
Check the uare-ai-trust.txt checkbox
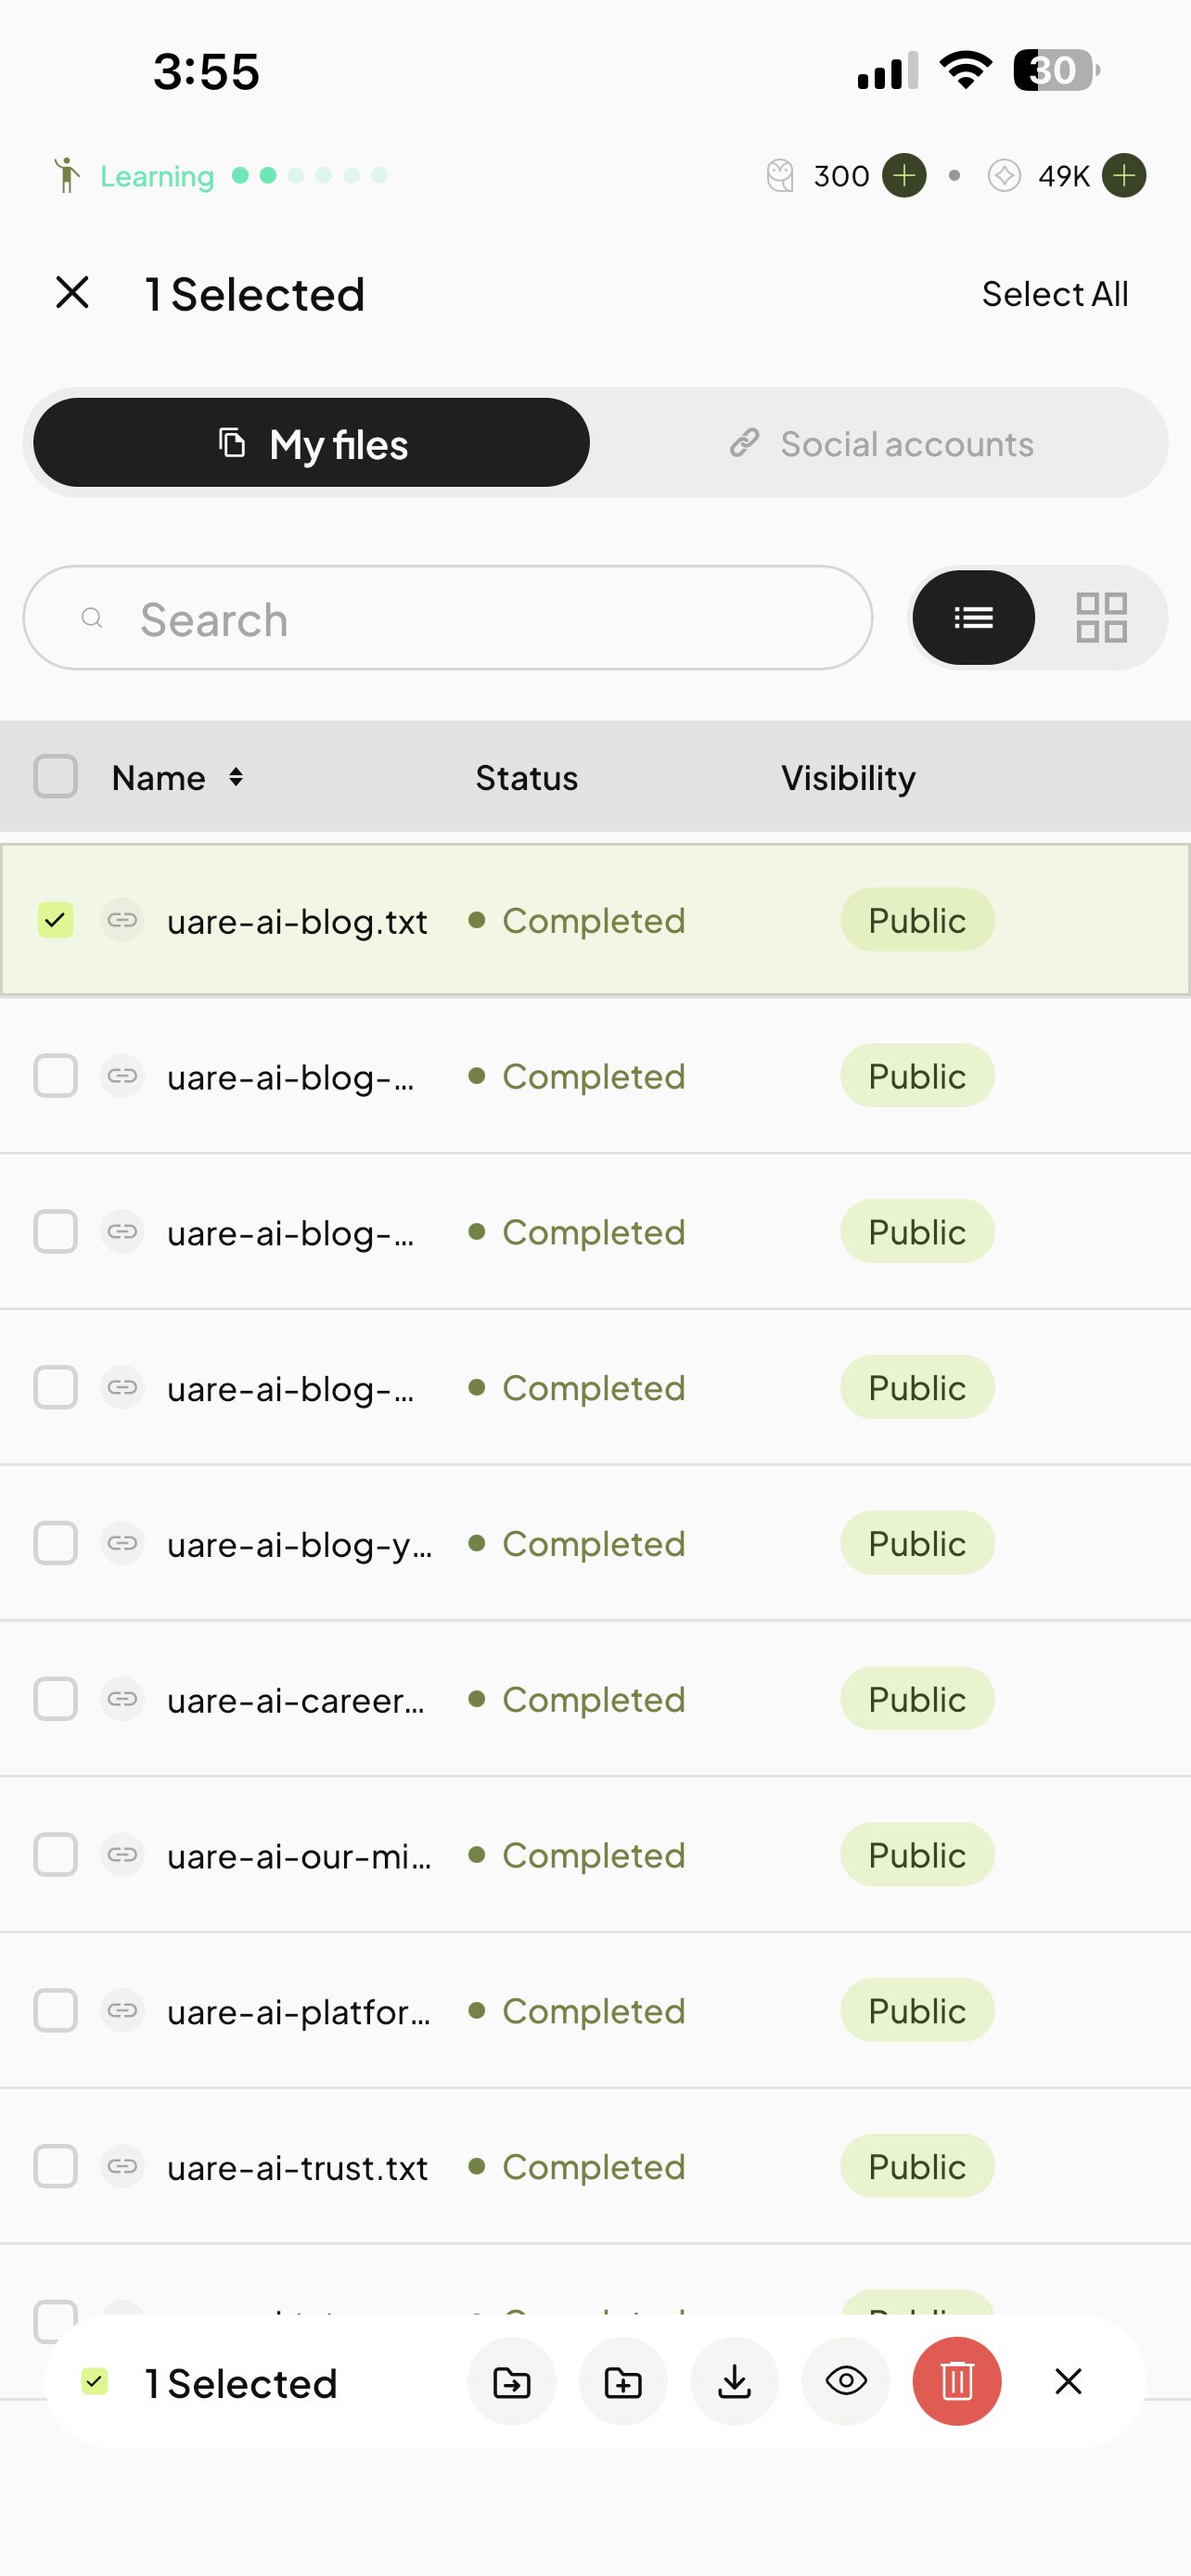click(55, 2166)
